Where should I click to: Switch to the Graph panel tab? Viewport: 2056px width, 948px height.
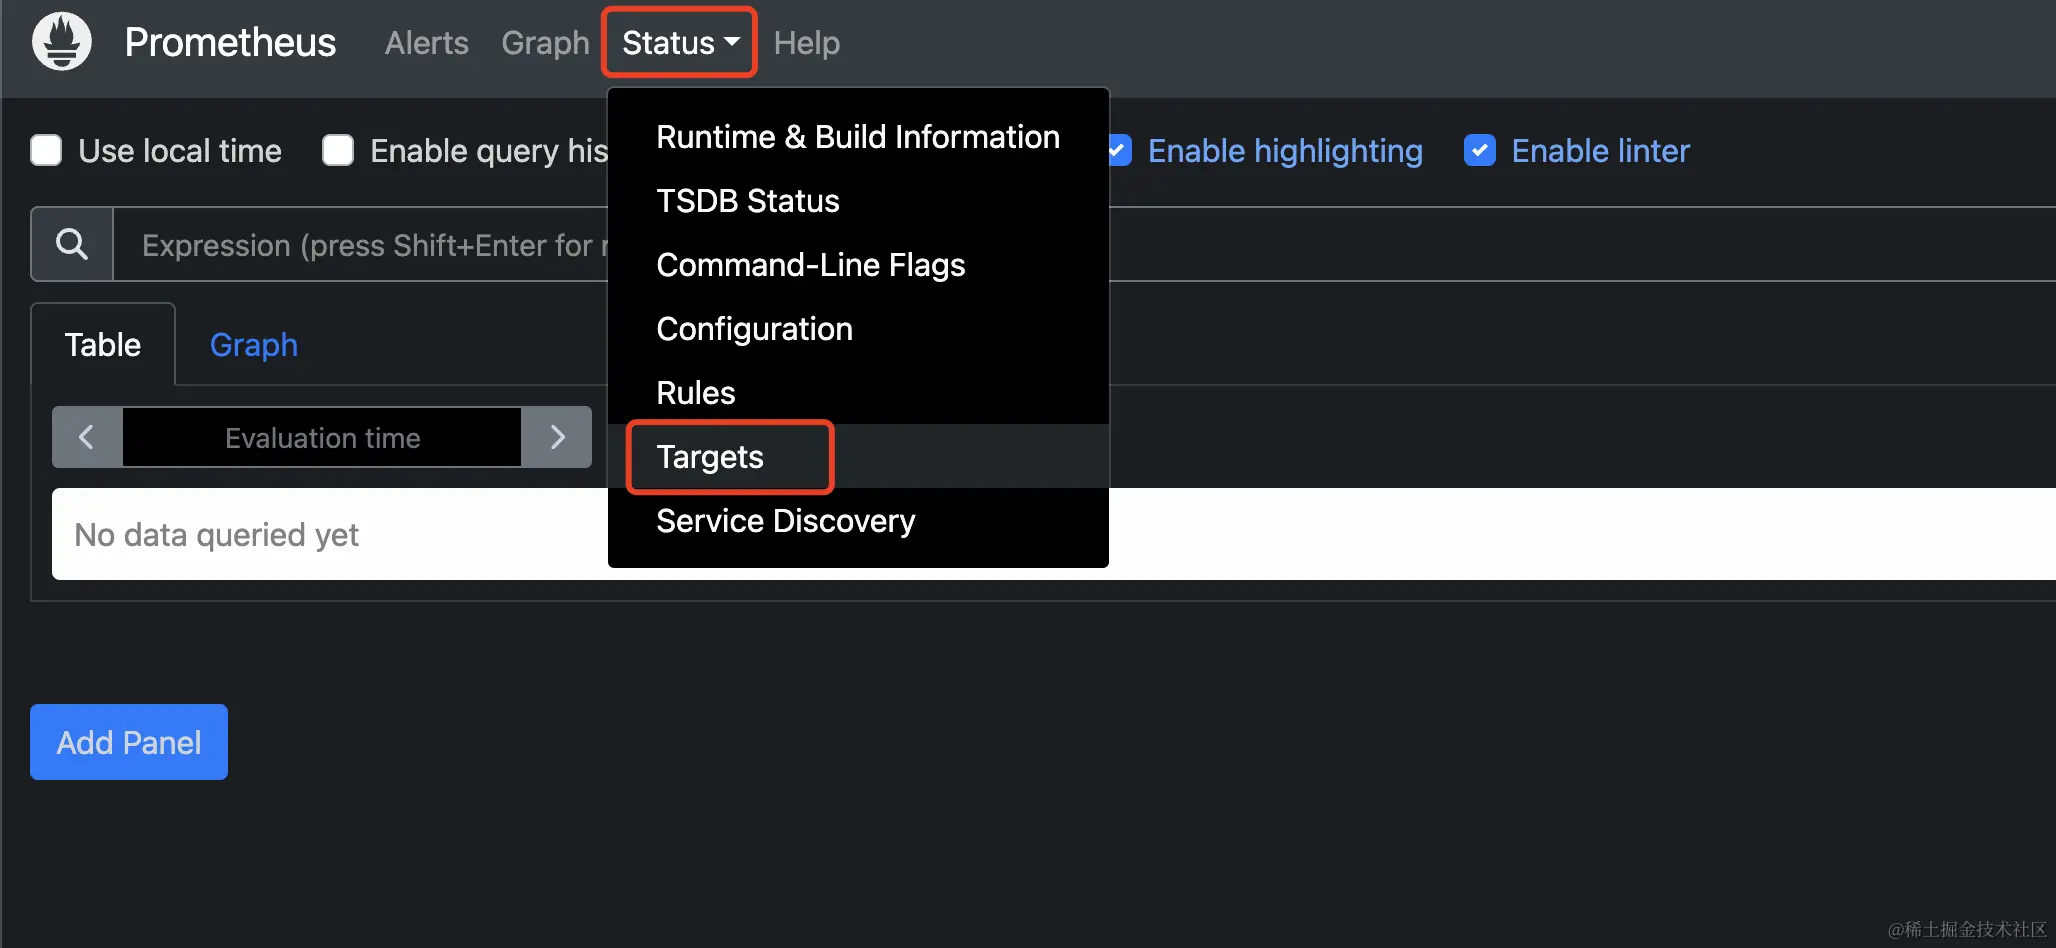(253, 345)
